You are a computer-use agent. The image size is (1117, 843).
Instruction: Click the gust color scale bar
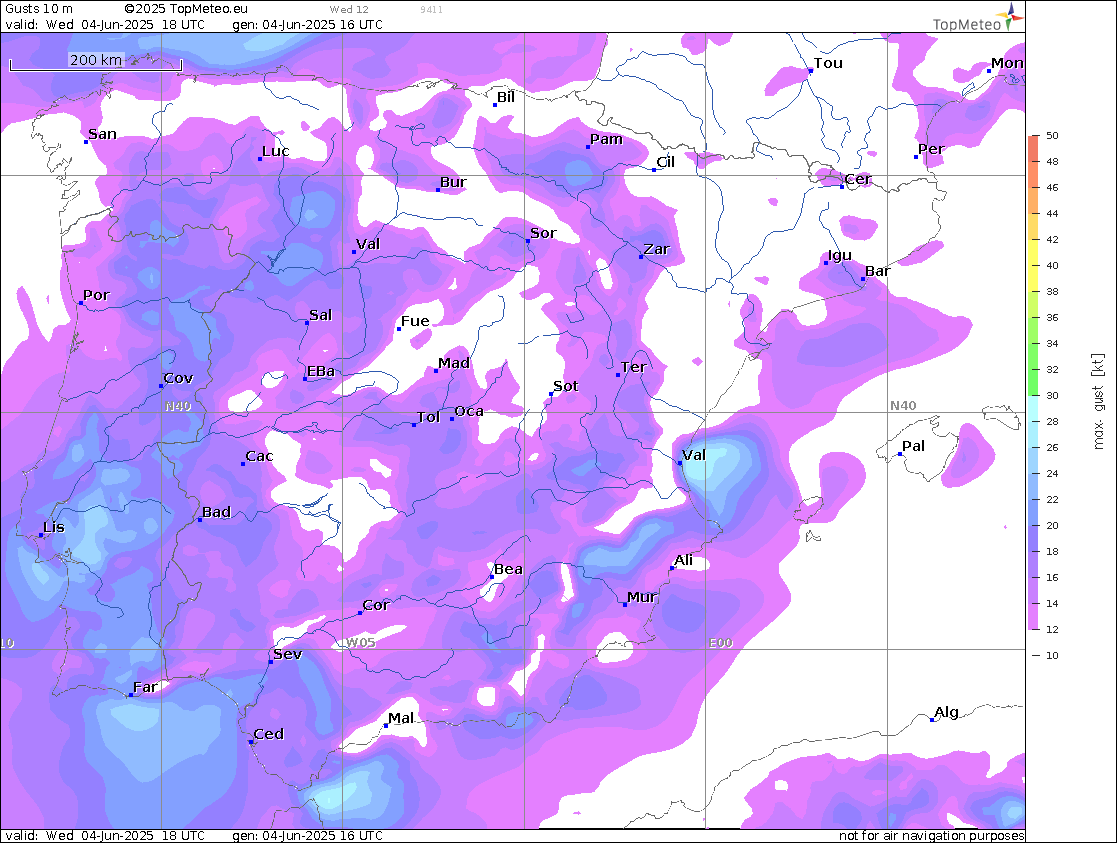tap(1033, 383)
